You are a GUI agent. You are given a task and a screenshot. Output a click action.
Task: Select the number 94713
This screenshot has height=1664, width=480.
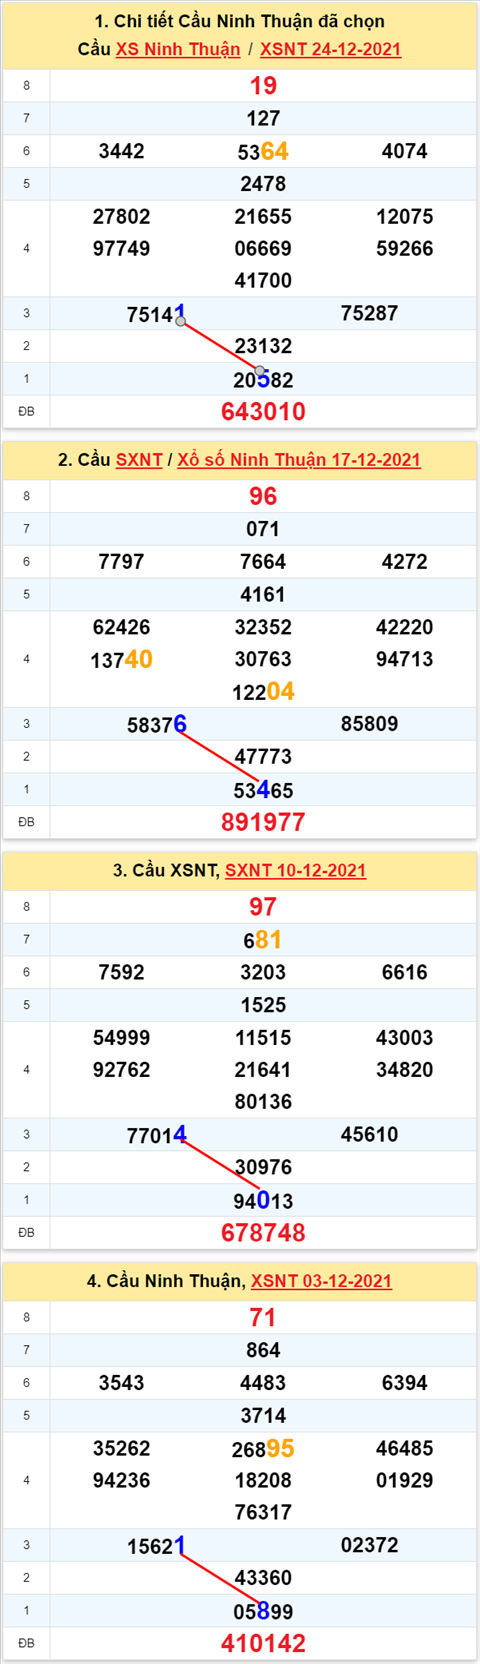[x=405, y=660]
